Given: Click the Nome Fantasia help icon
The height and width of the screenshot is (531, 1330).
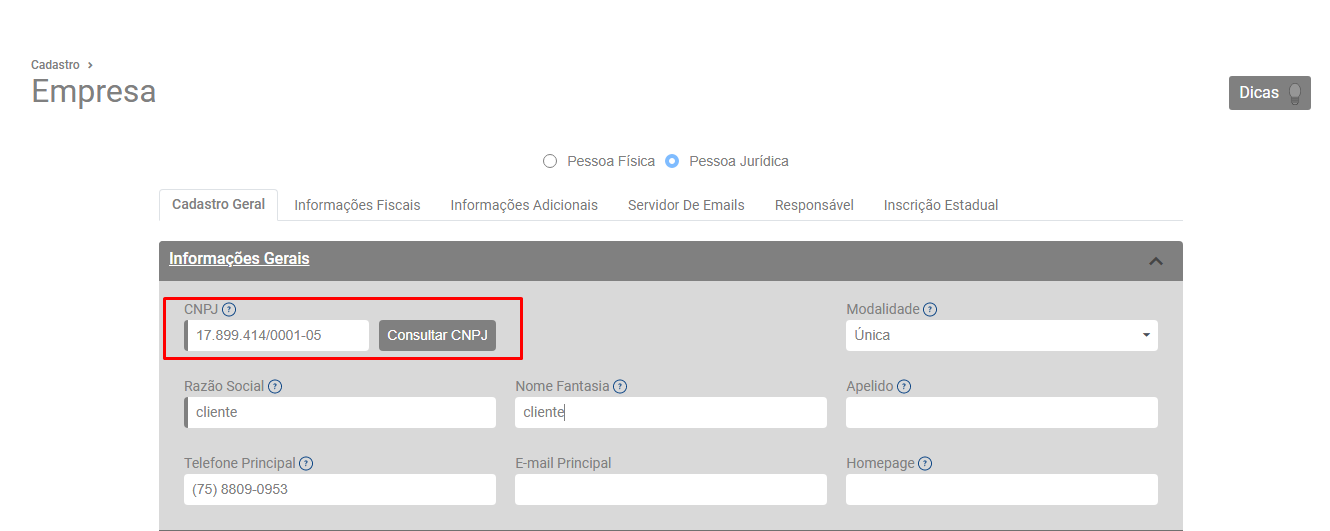Looking at the screenshot, I should tap(620, 387).
